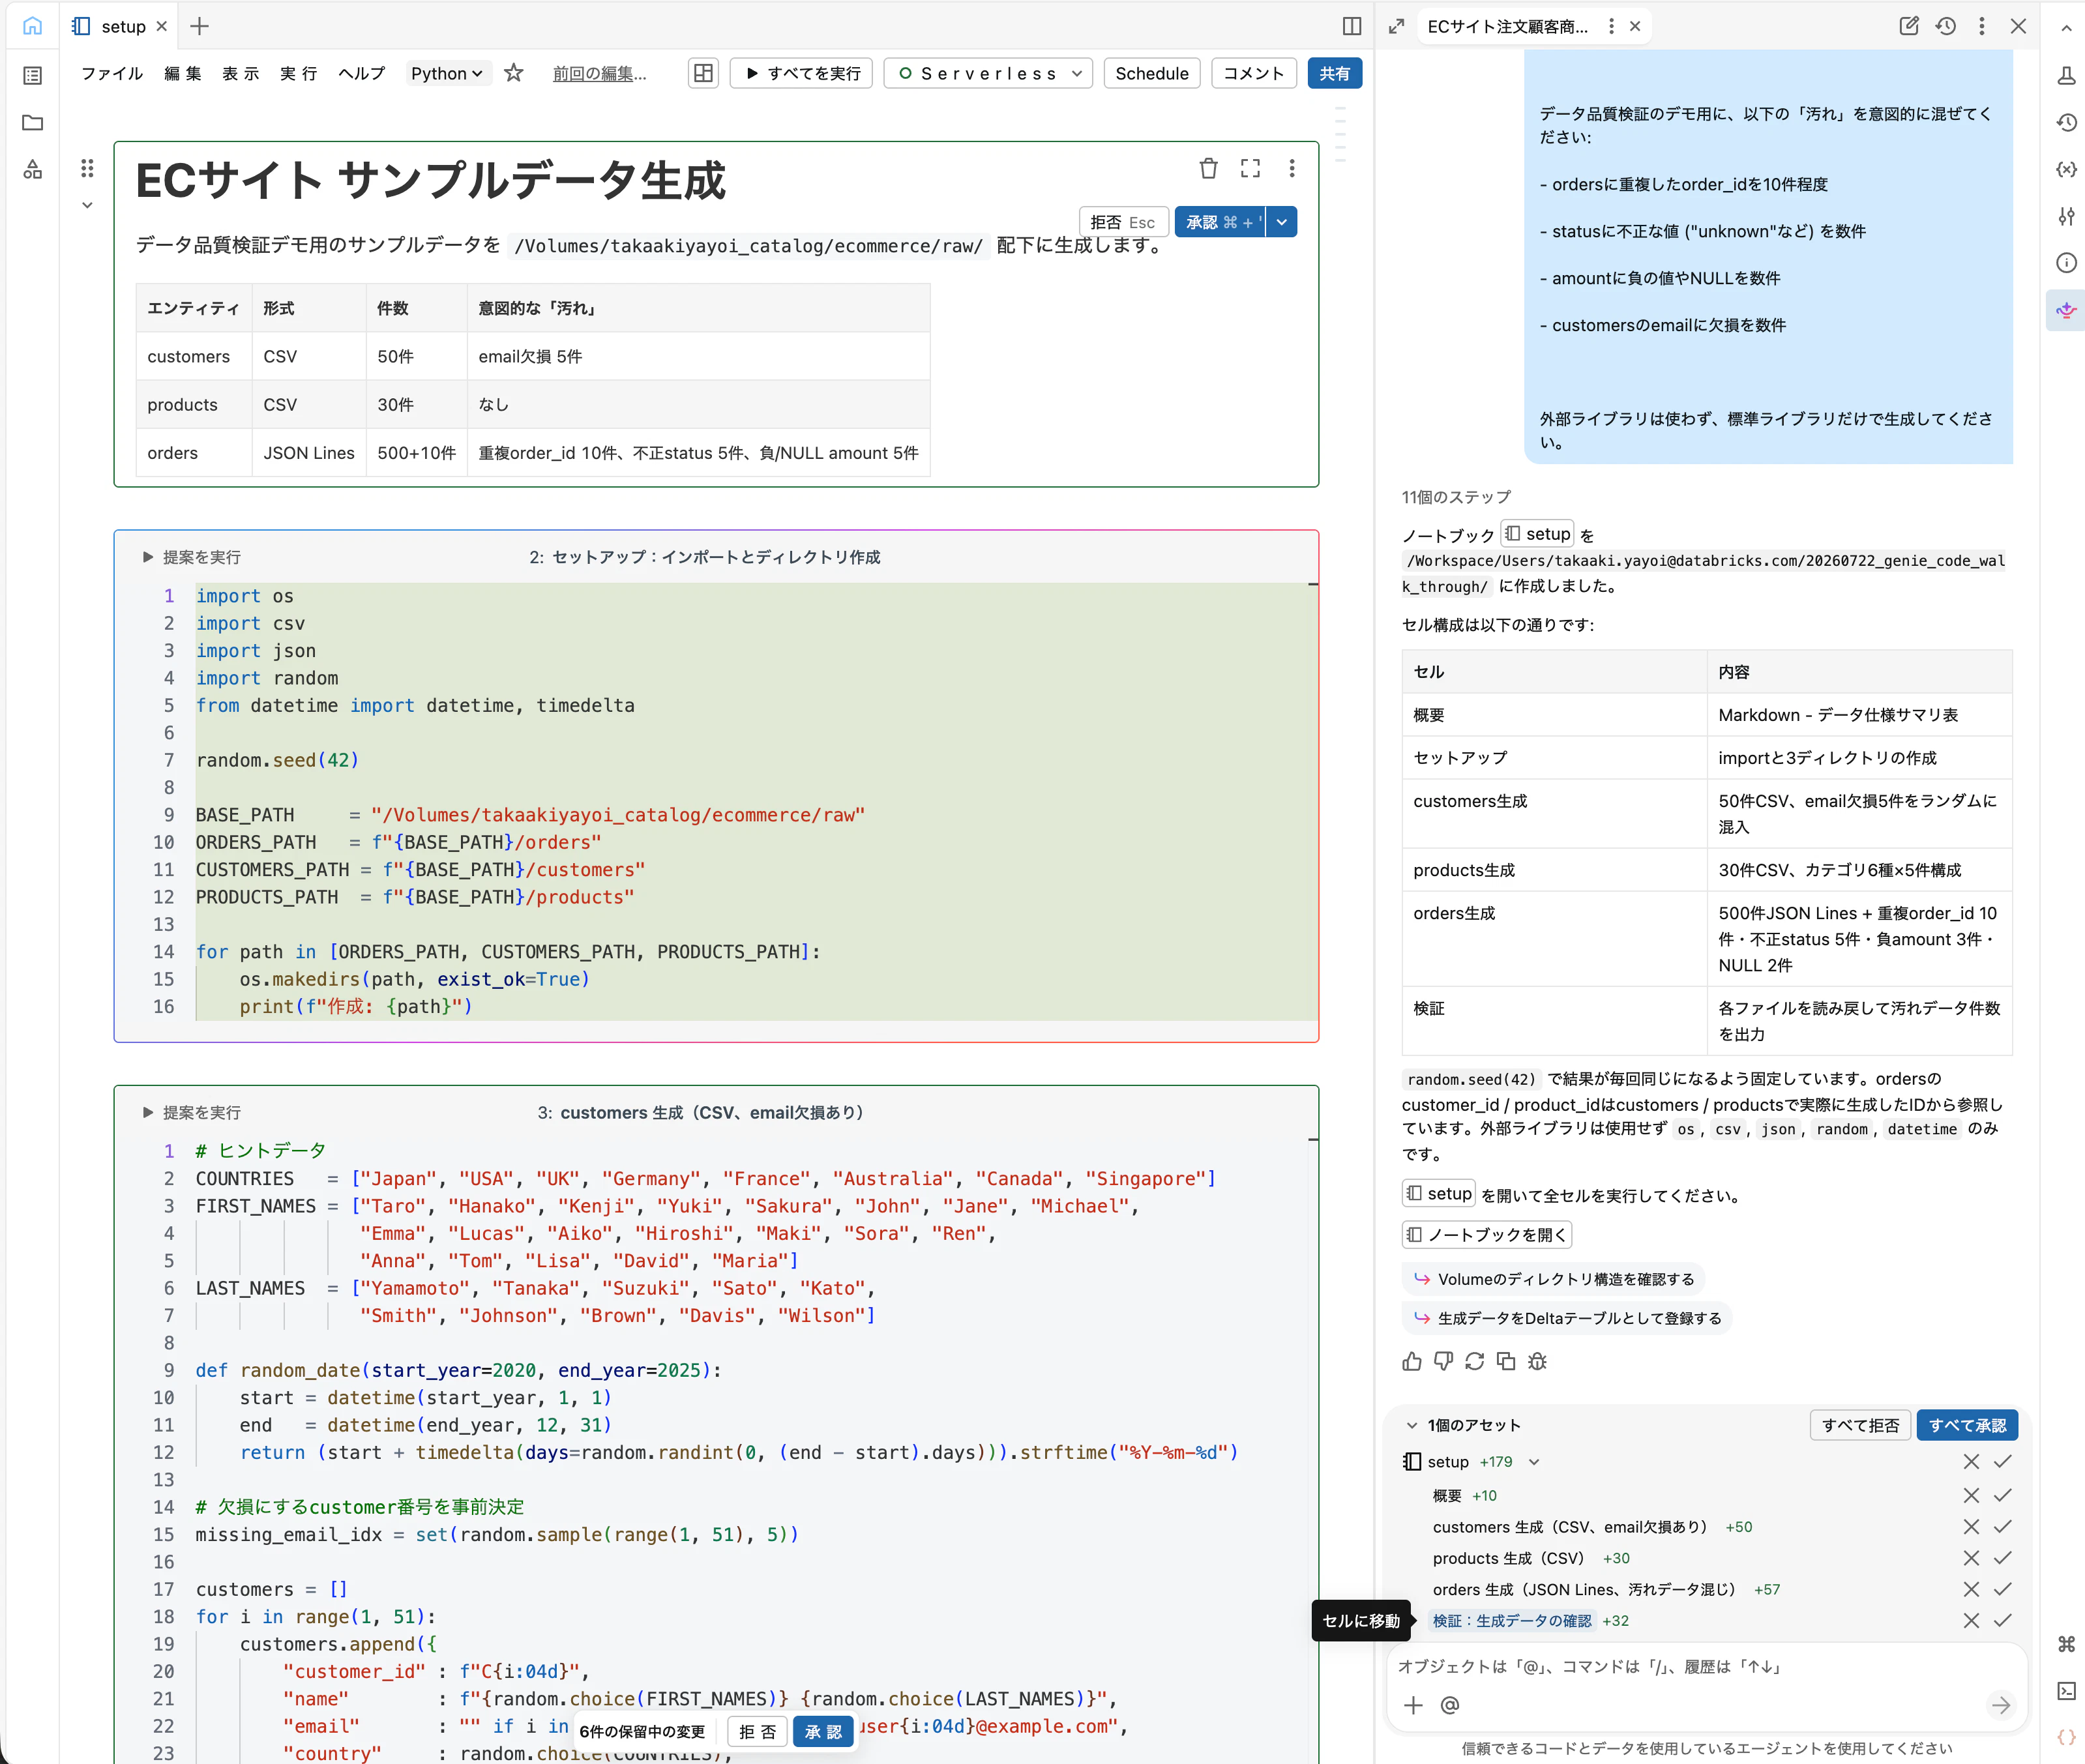The width and height of the screenshot is (2085, 1764).
Task: Report a bug on the response
Action: point(1538,1361)
